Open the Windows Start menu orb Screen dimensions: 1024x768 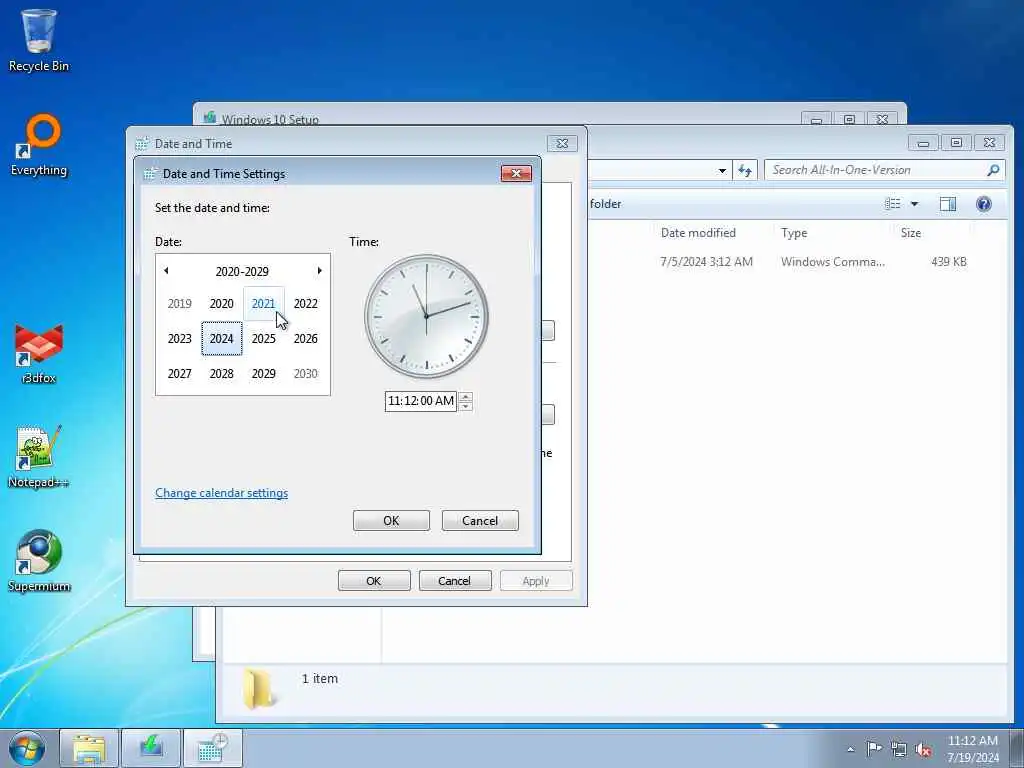27,748
